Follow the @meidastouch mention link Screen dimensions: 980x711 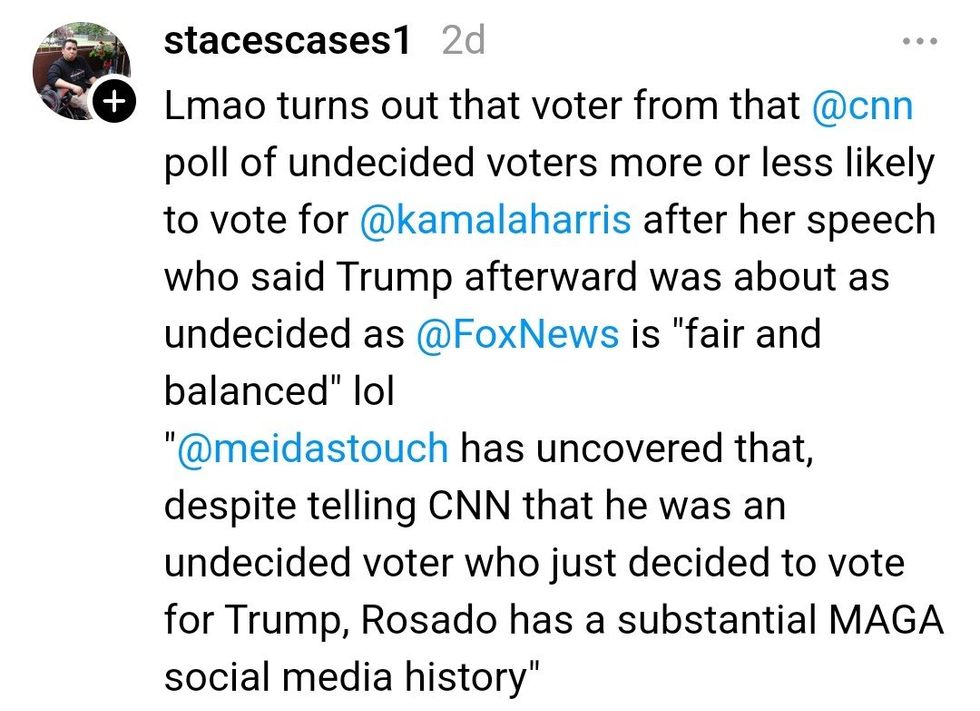(311, 448)
